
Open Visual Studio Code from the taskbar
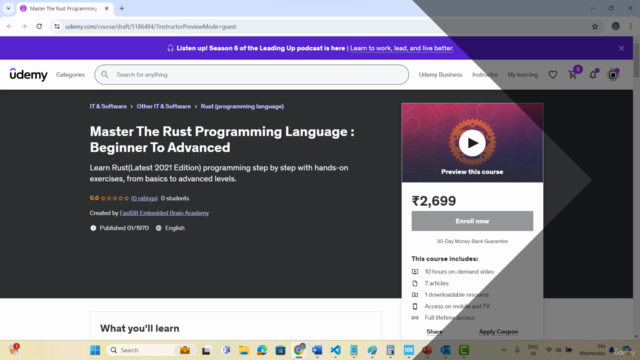pos(335,350)
